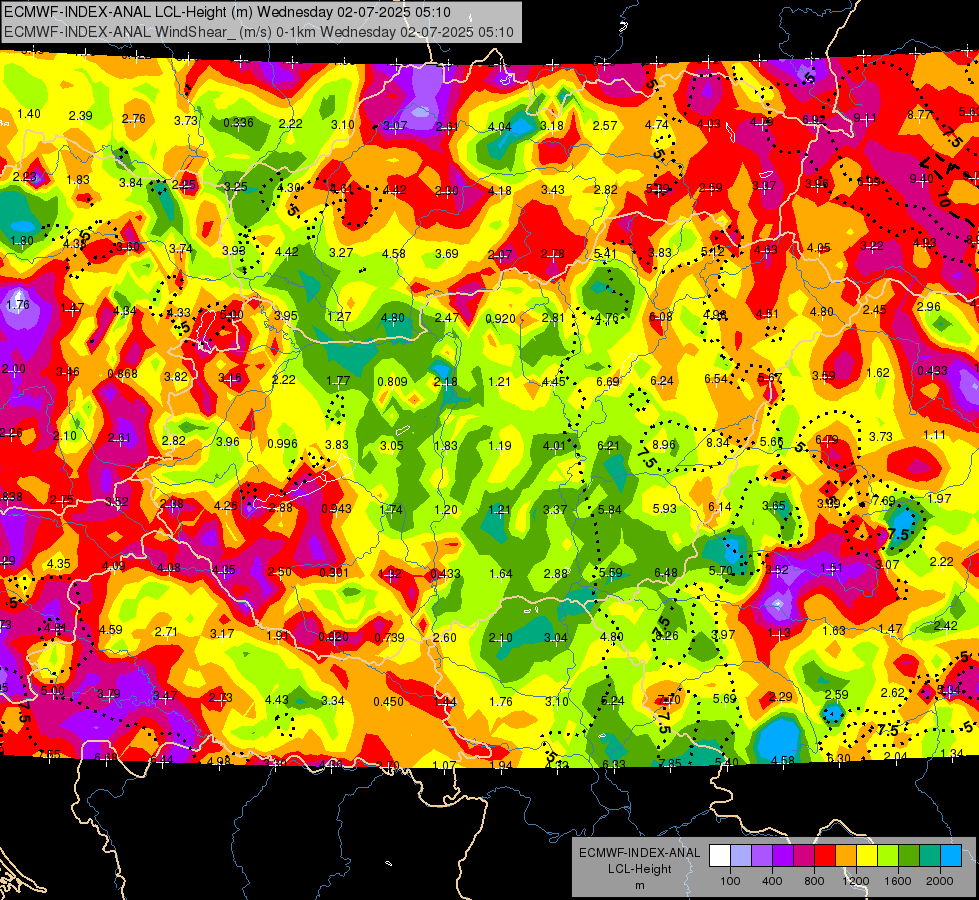
Task: Click the light lavender legend swatch
Action: [x=741, y=856]
